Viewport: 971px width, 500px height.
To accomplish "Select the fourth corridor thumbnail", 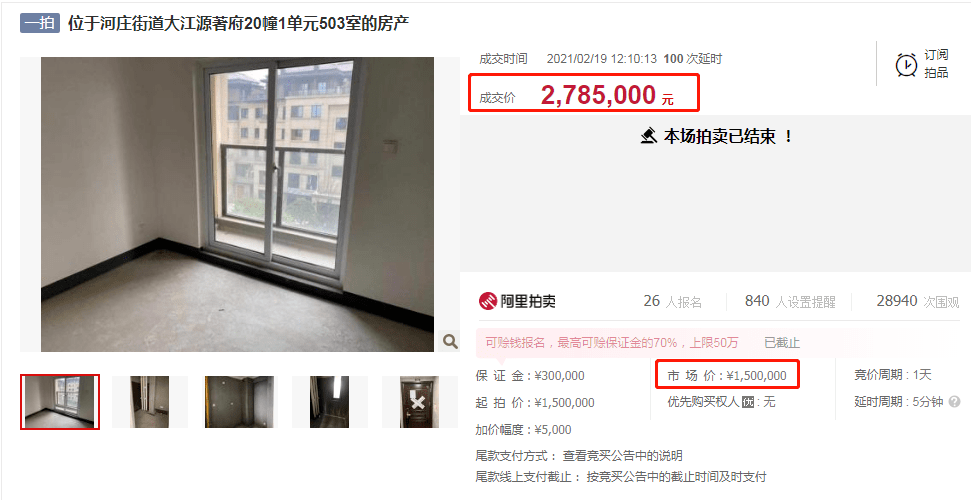I will tap(329, 401).
